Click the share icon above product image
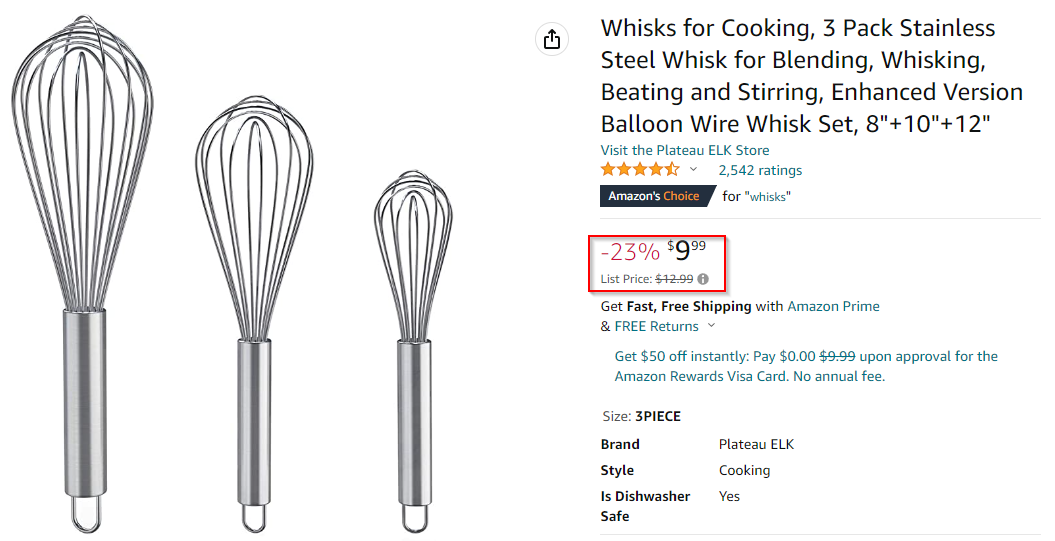The width and height of the screenshot is (1055, 541). (x=552, y=40)
